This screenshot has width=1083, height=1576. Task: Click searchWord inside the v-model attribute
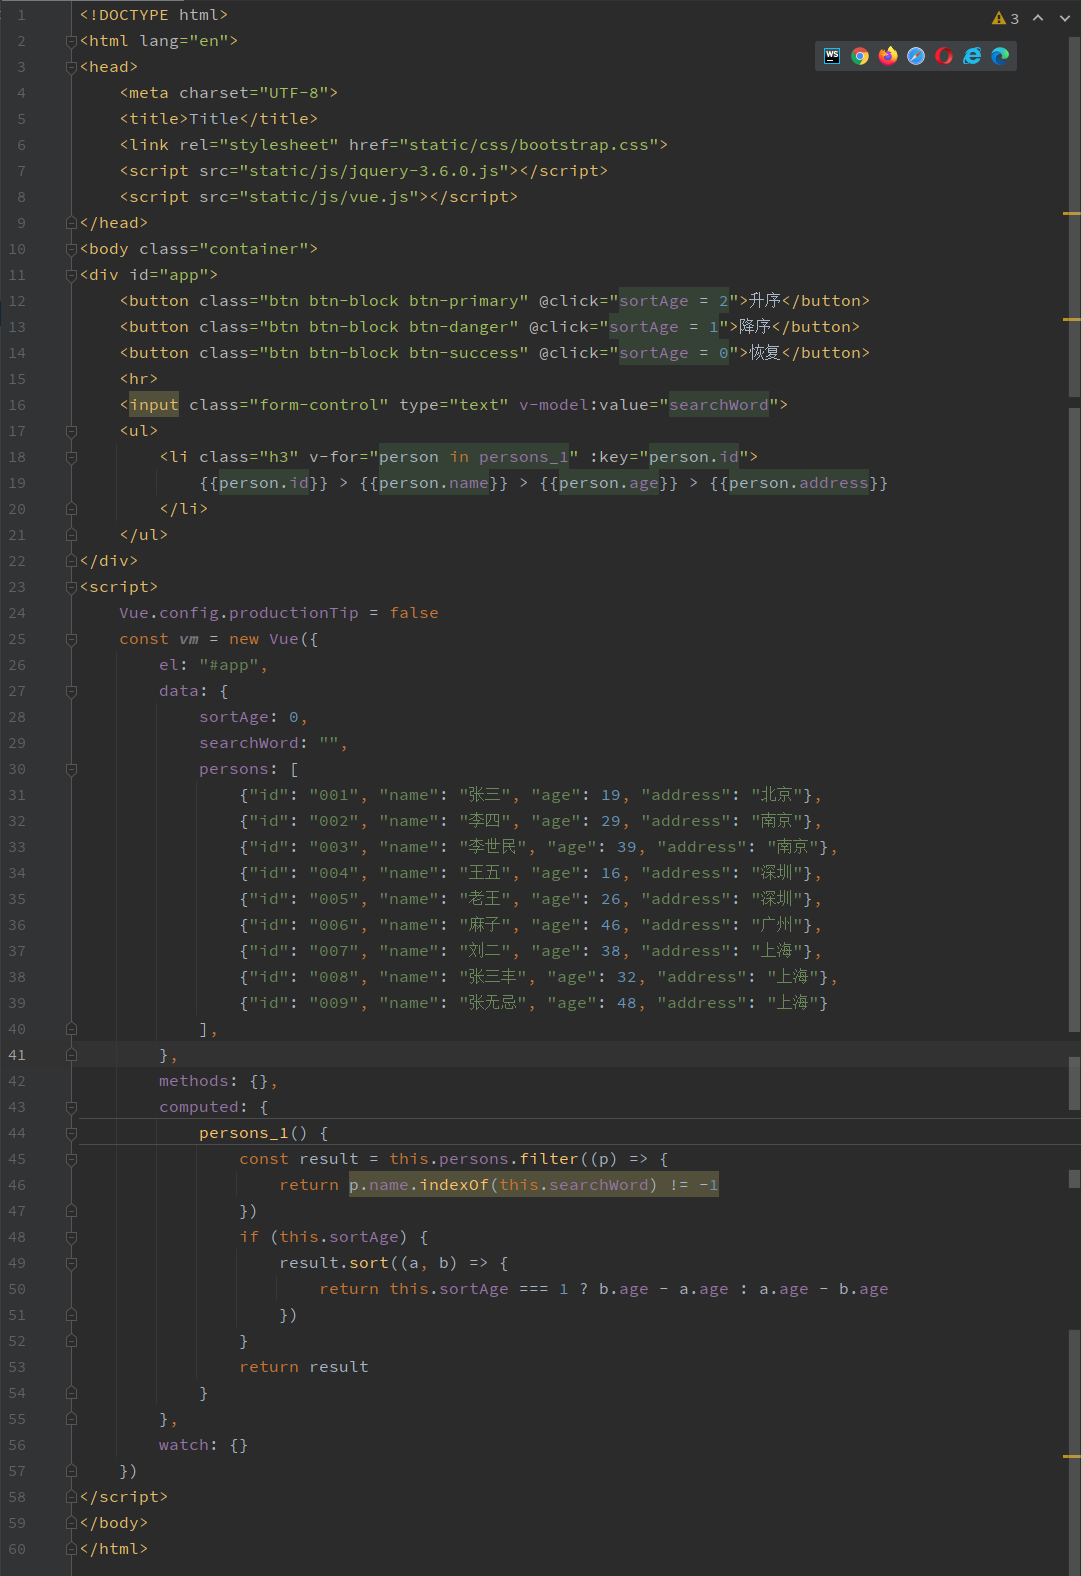tap(719, 405)
